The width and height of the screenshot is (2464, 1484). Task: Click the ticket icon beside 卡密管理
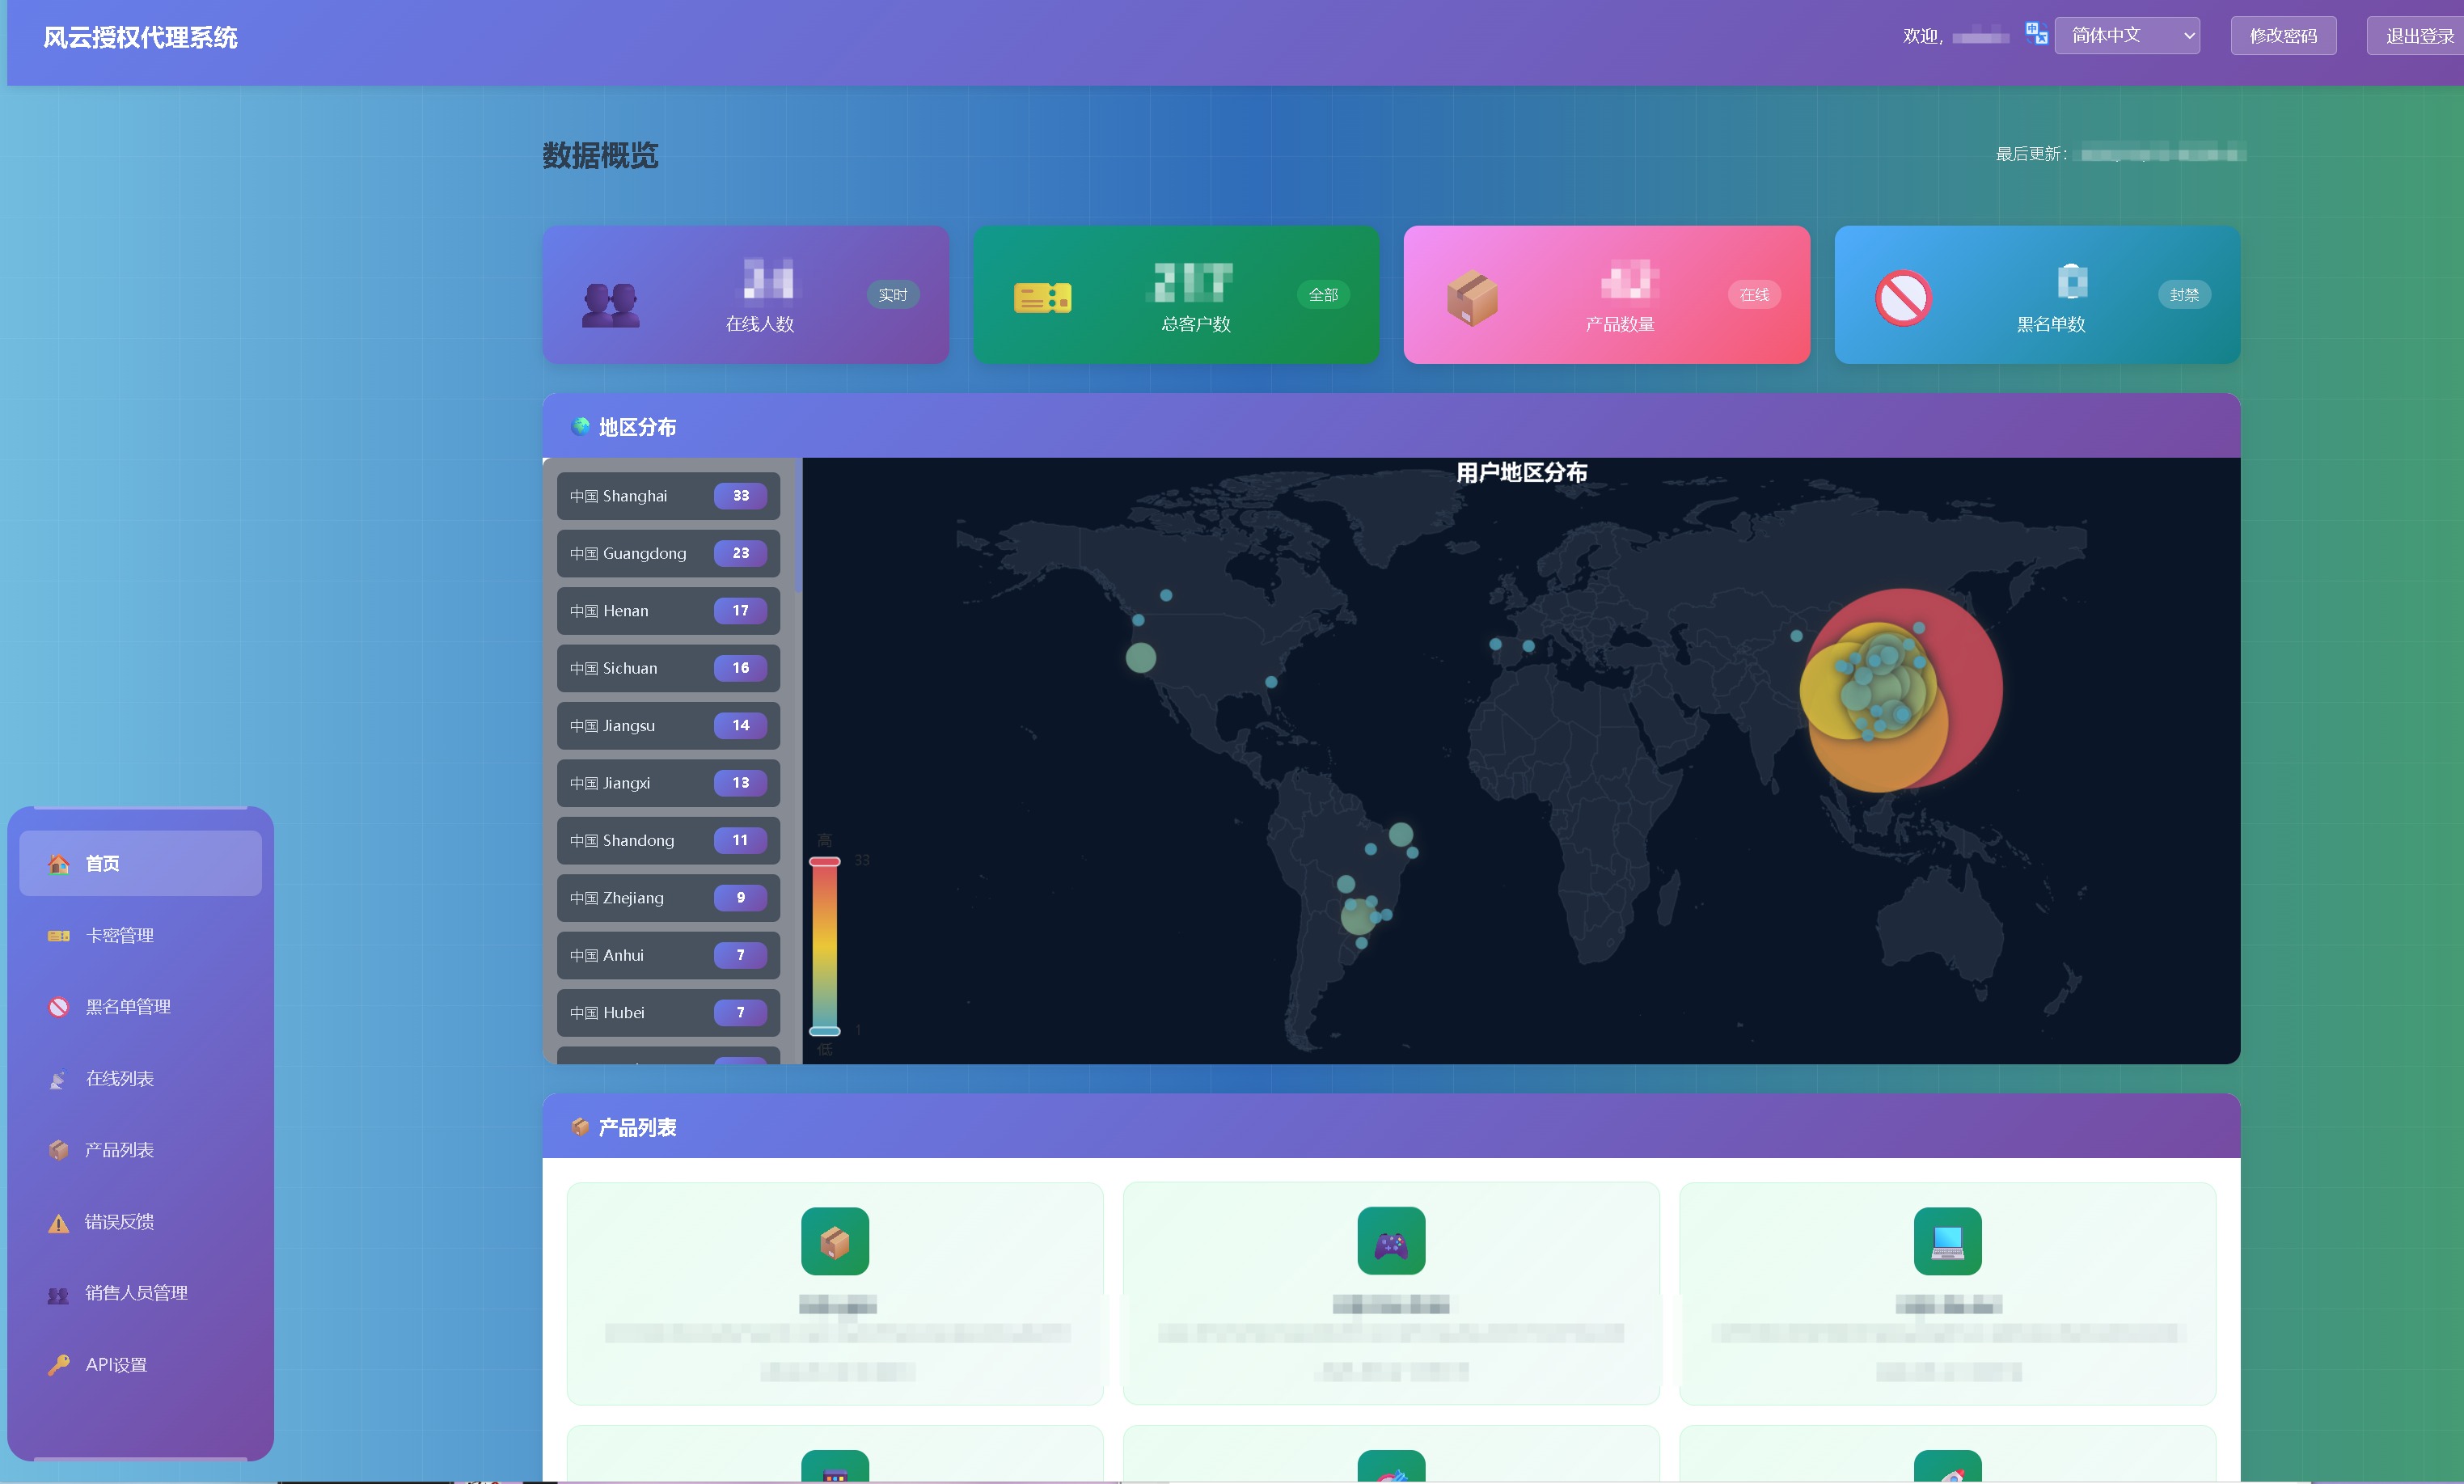coord(59,935)
